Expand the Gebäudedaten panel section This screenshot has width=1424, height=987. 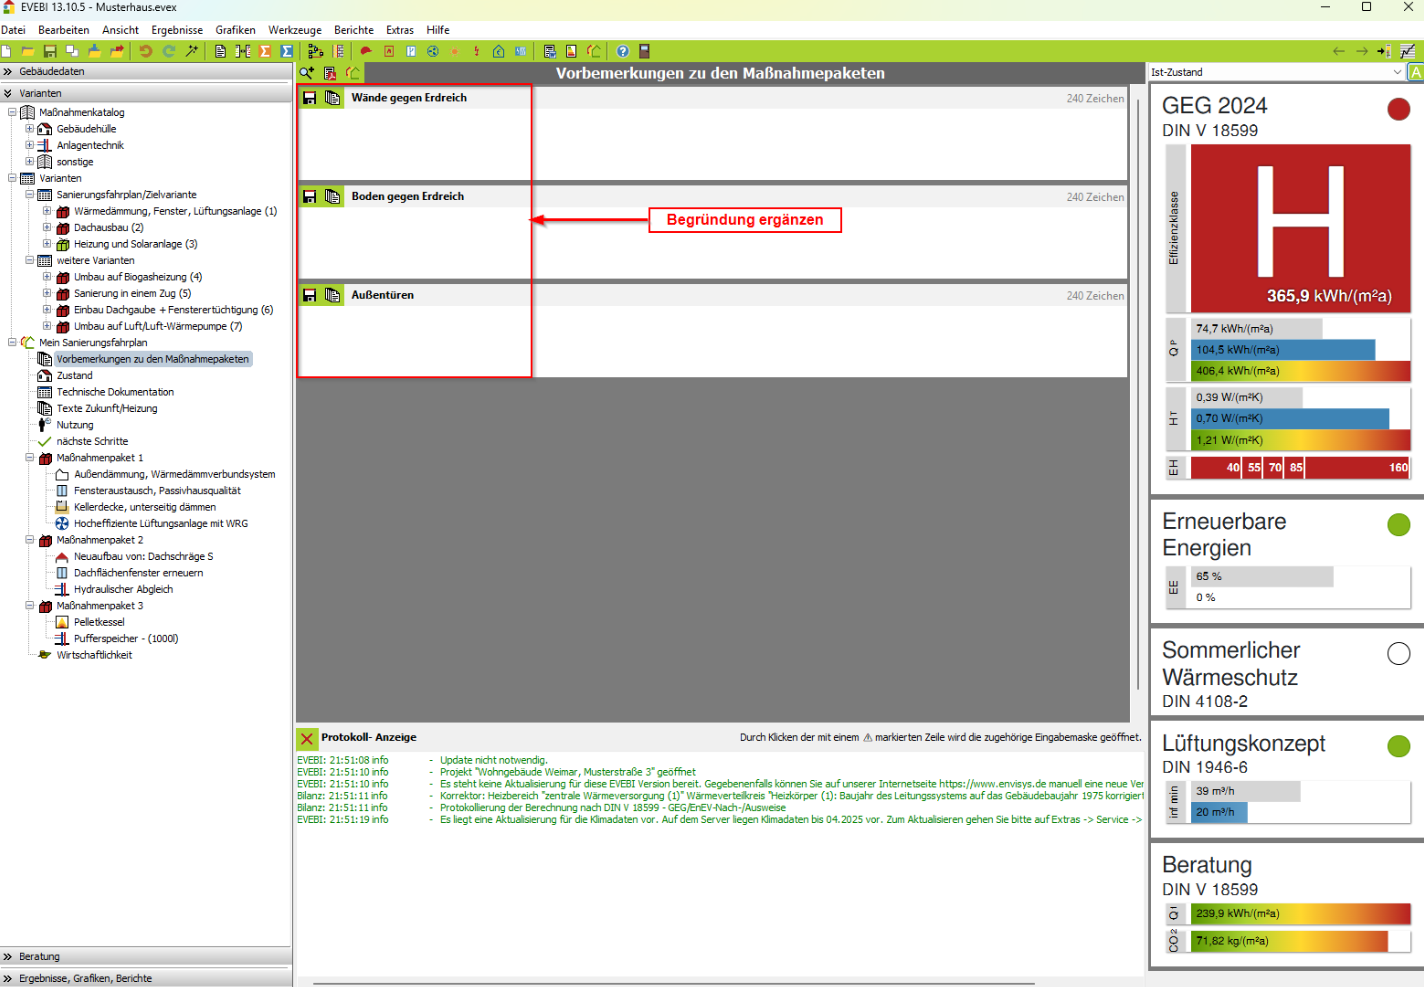point(8,72)
